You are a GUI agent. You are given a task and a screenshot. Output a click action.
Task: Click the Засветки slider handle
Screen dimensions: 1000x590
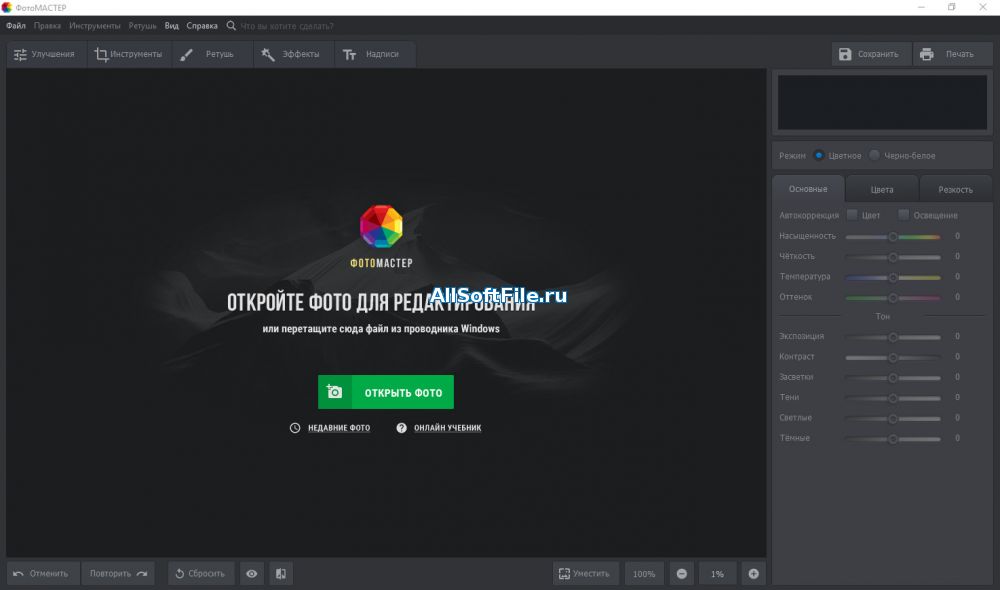tap(893, 378)
